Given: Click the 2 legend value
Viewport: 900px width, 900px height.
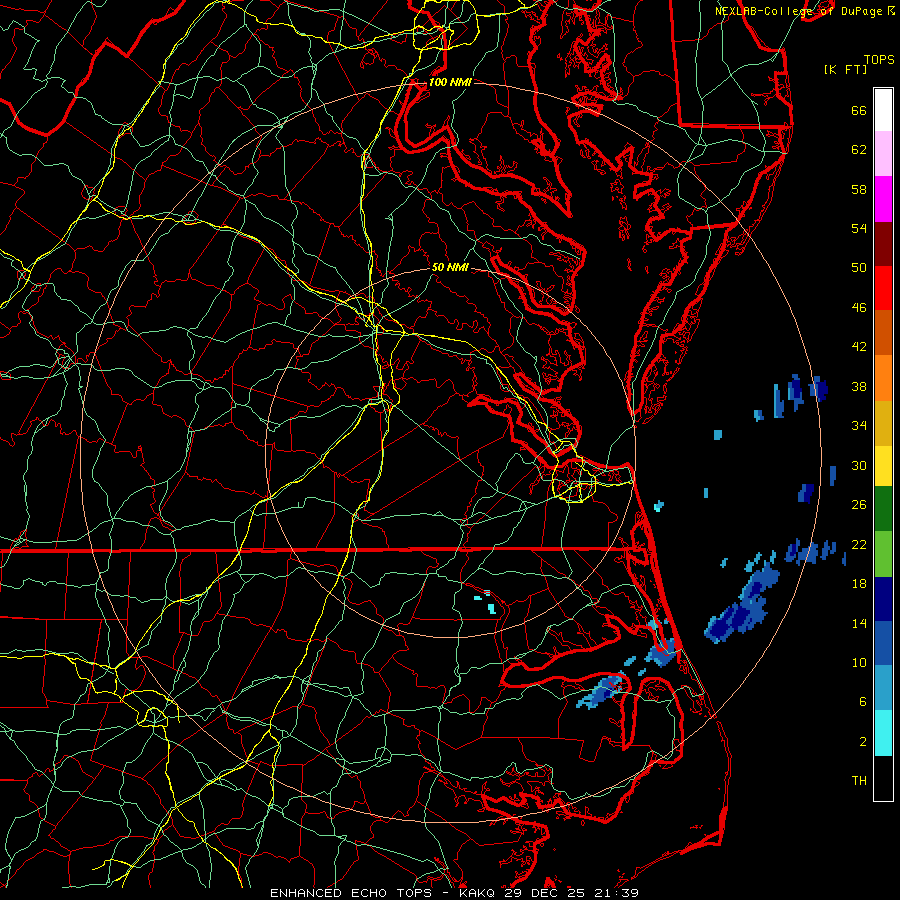Looking at the screenshot, I should pos(863,741).
